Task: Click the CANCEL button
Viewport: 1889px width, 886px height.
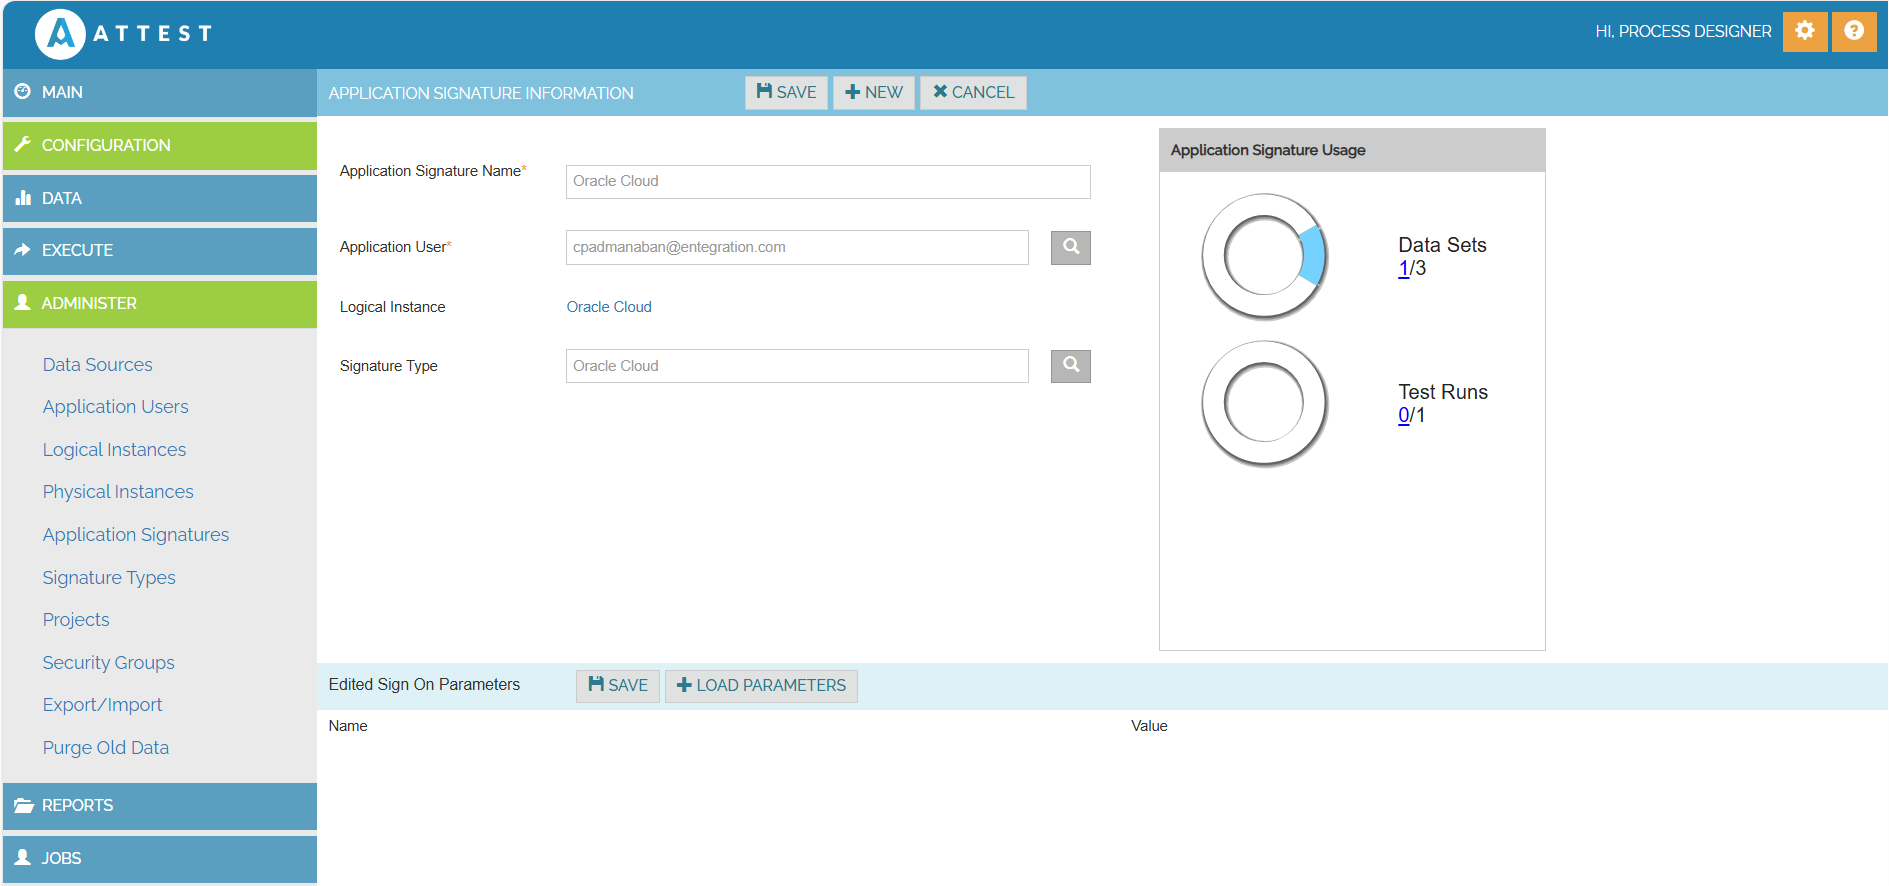Action: pyautogui.click(x=973, y=92)
